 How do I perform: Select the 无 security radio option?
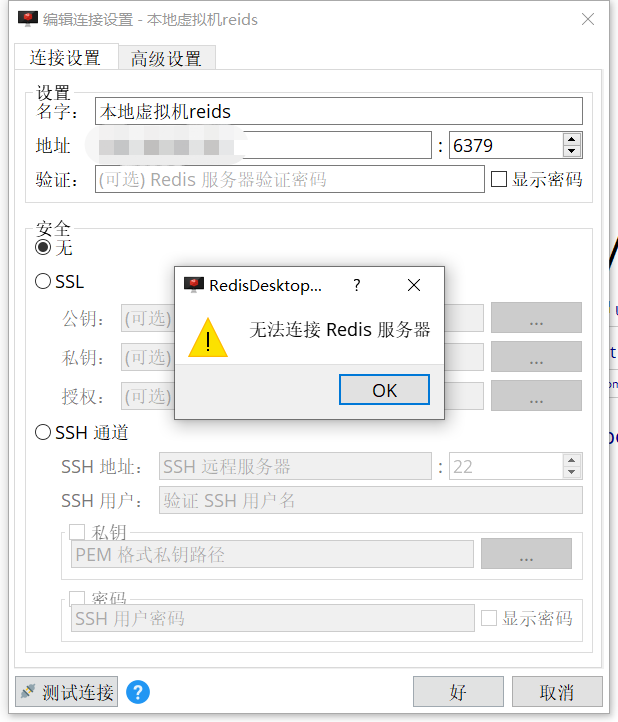(43, 247)
